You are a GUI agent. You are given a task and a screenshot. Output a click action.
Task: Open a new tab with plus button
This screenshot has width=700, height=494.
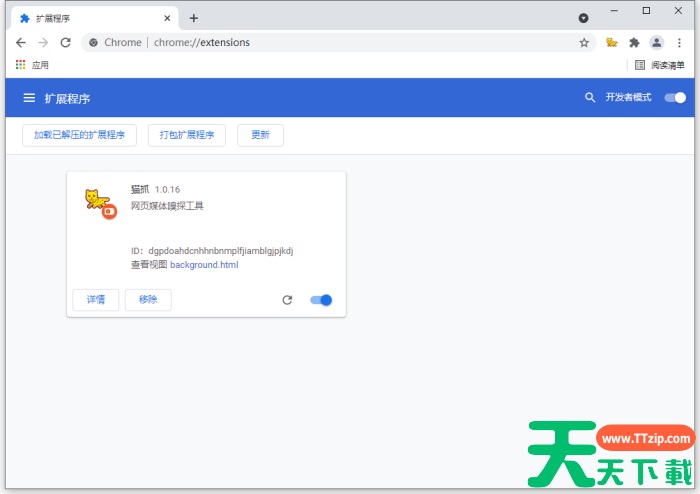pyautogui.click(x=194, y=18)
